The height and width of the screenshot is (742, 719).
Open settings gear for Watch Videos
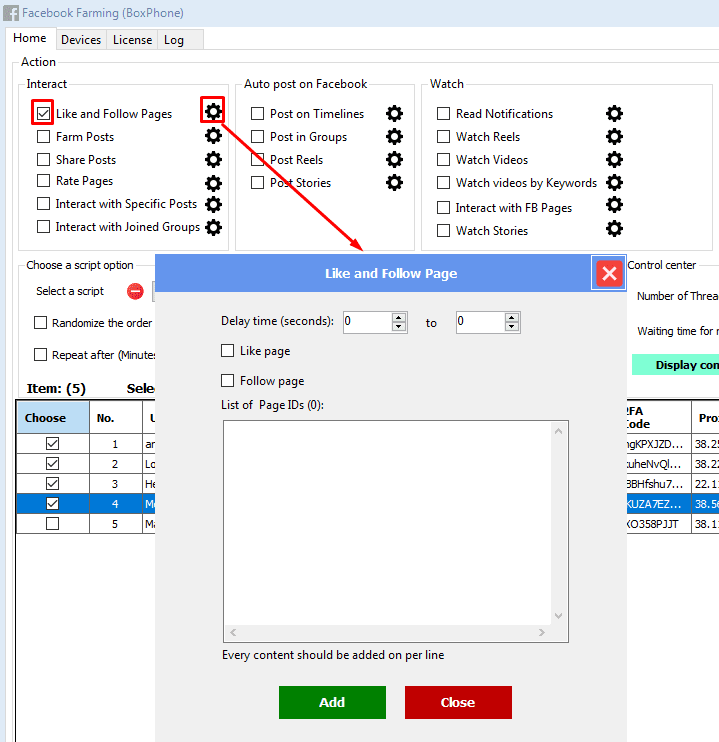[614, 159]
